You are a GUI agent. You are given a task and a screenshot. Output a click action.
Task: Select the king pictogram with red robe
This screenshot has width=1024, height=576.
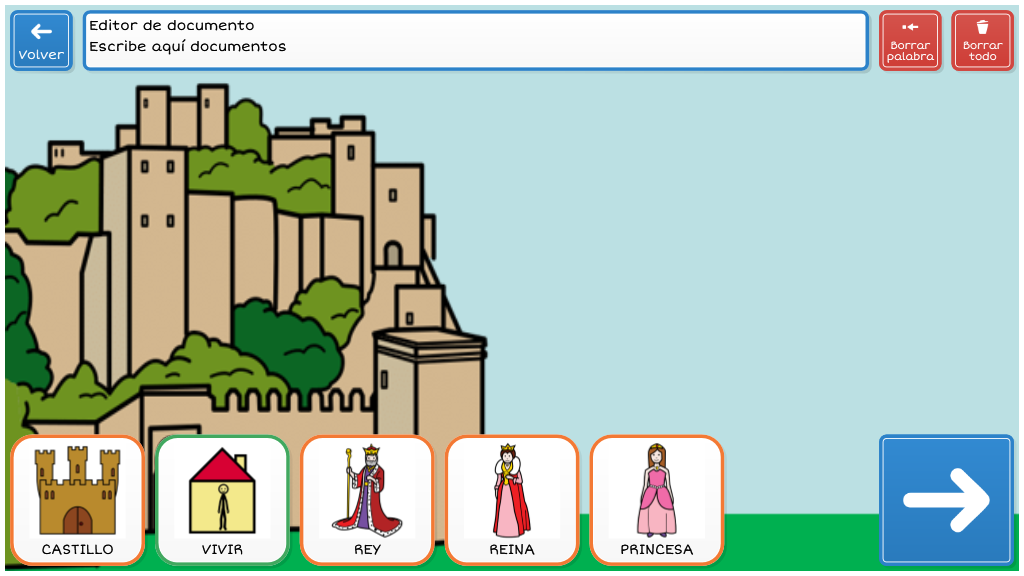[367, 492]
